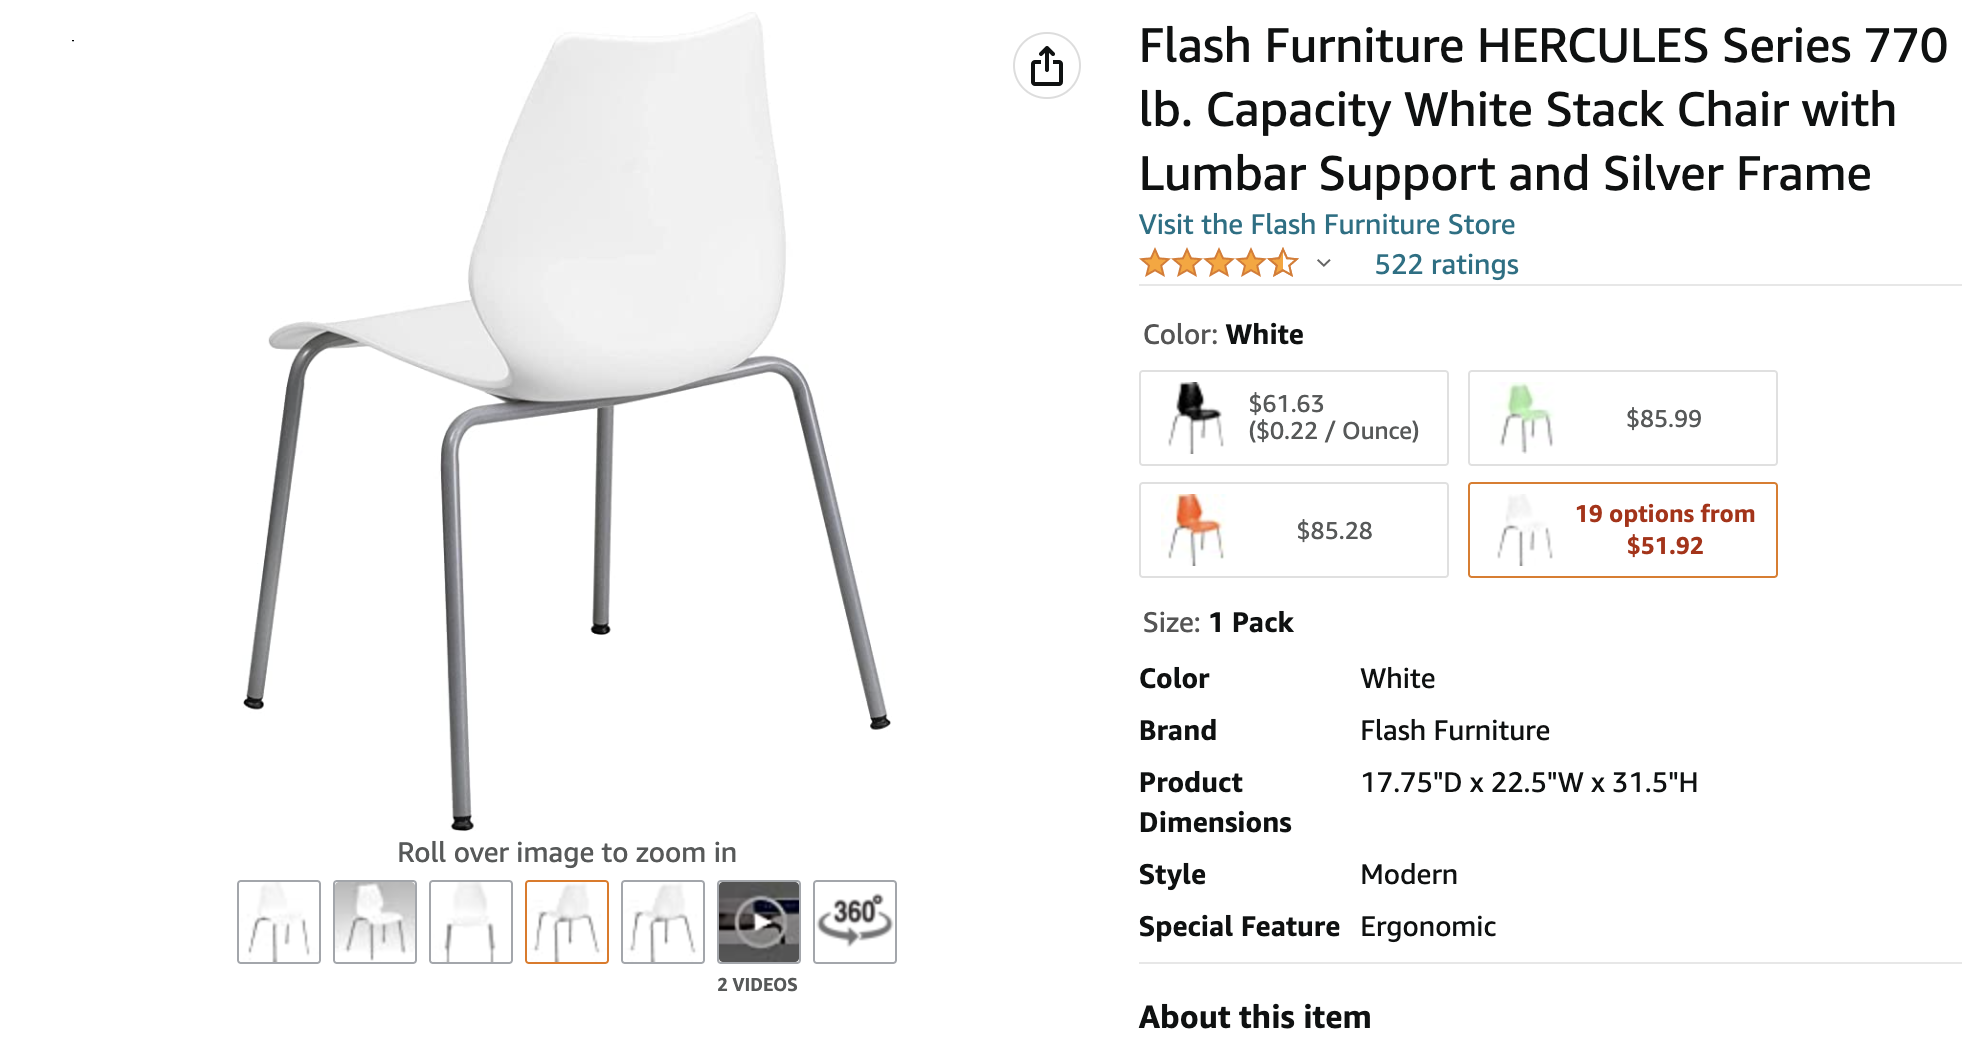This screenshot has width=1962, height=1056.
Task: Select white chair with 19 options from $51.92
Action: coord(1622,530)
